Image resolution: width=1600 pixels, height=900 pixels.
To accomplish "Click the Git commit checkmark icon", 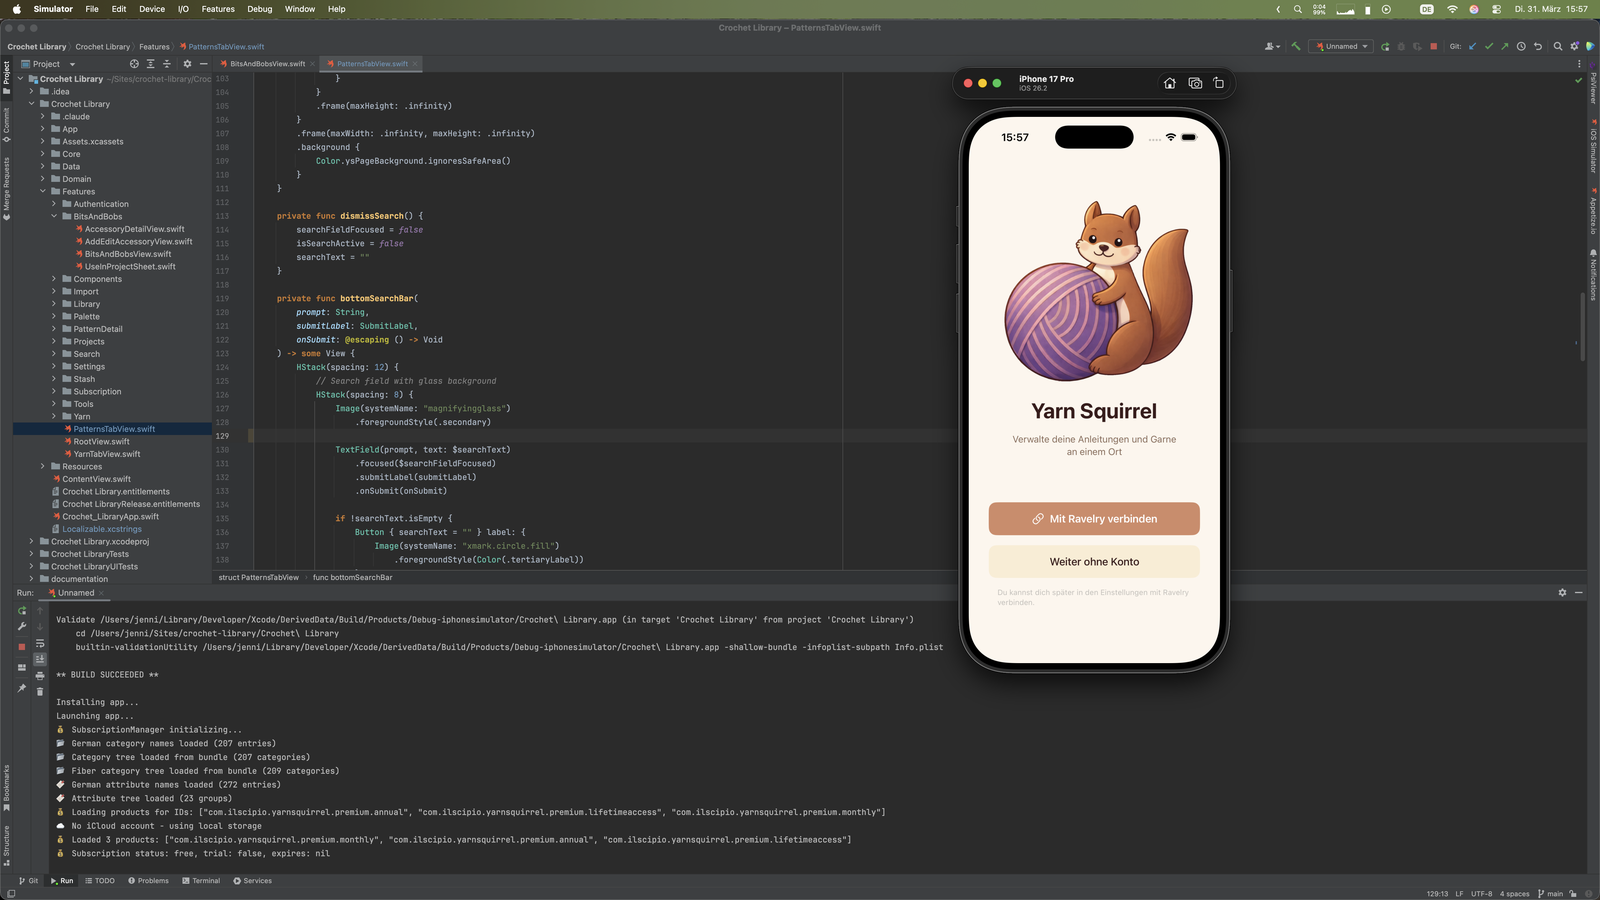I will (x=1489, y=46).
